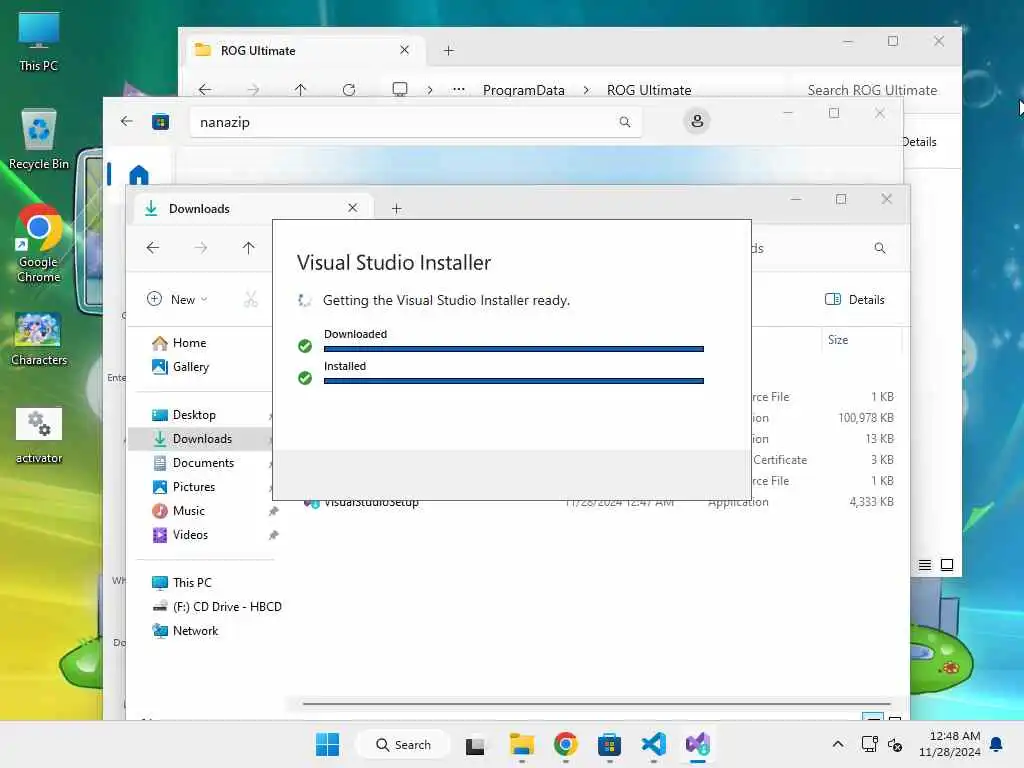Sort by Size column header
The height and width of the screenshot is (768, 1024).
click(x=861, y=340)
